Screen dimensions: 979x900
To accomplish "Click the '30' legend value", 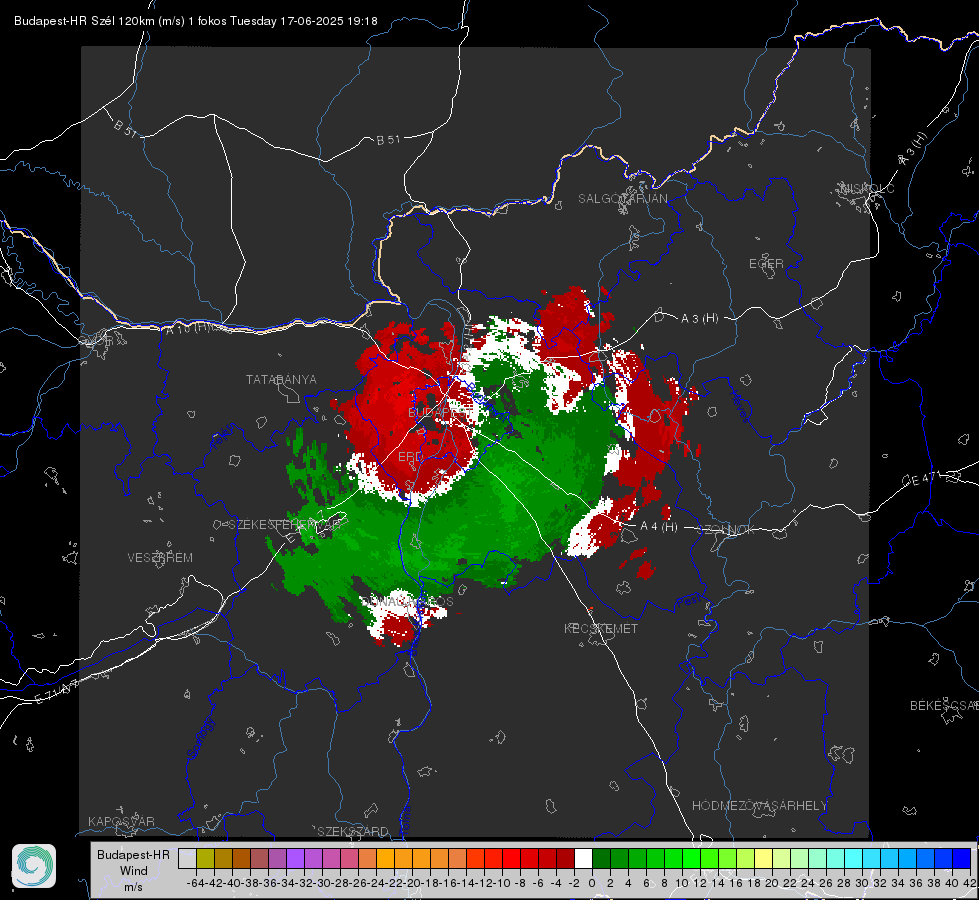I will coord(862,883).
